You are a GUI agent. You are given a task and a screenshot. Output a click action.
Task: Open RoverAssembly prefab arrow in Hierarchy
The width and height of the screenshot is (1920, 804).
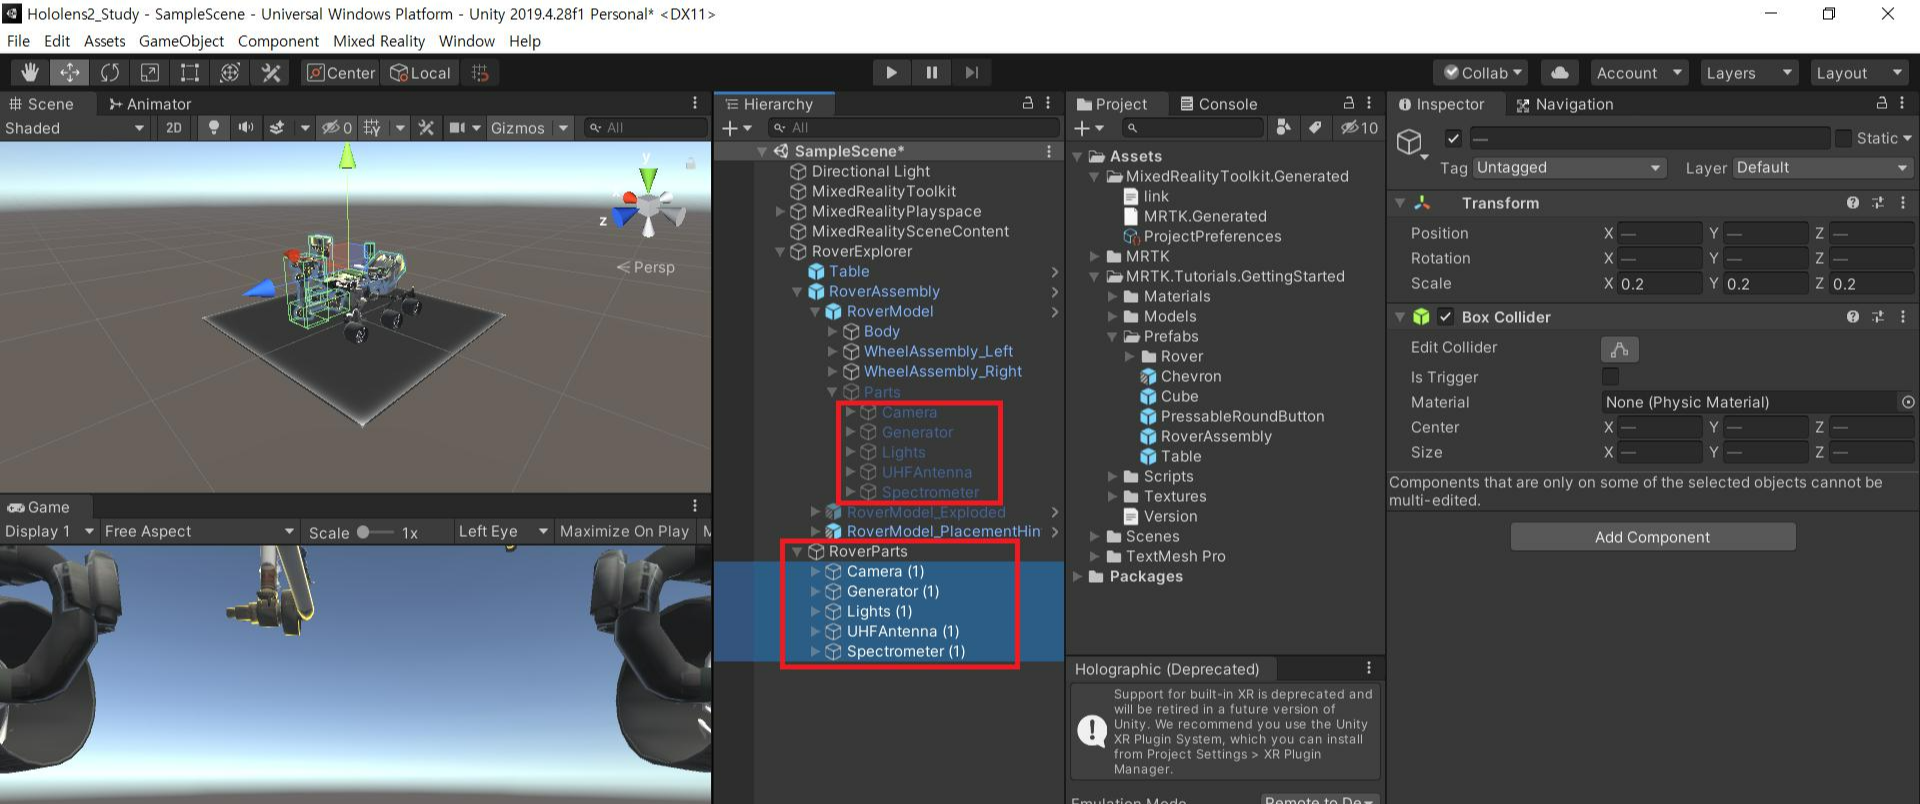click(1055, 292)
